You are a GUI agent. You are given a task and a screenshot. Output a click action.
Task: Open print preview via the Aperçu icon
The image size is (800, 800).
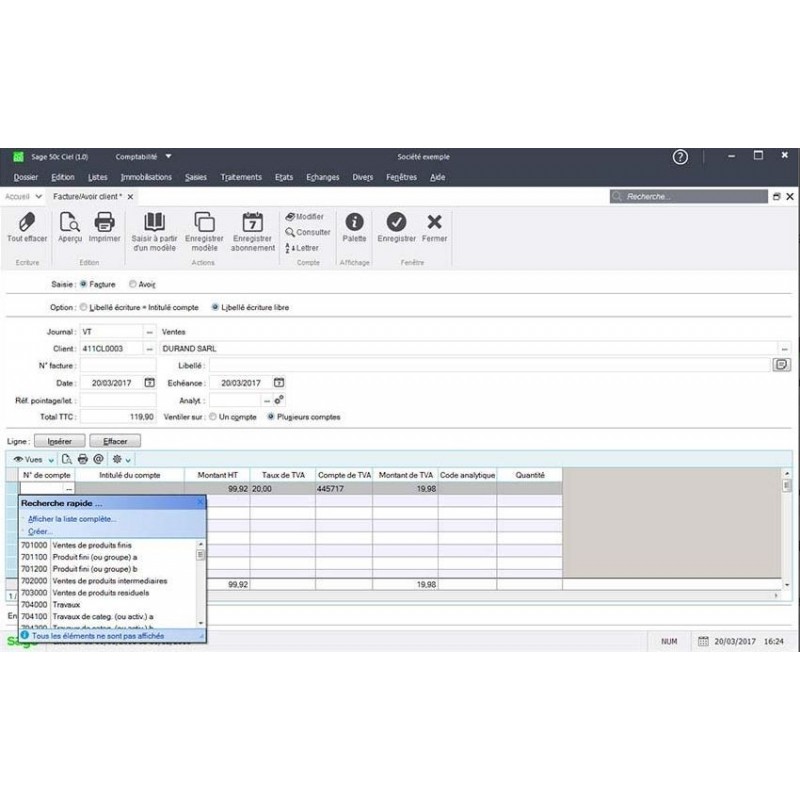point(68,224)
